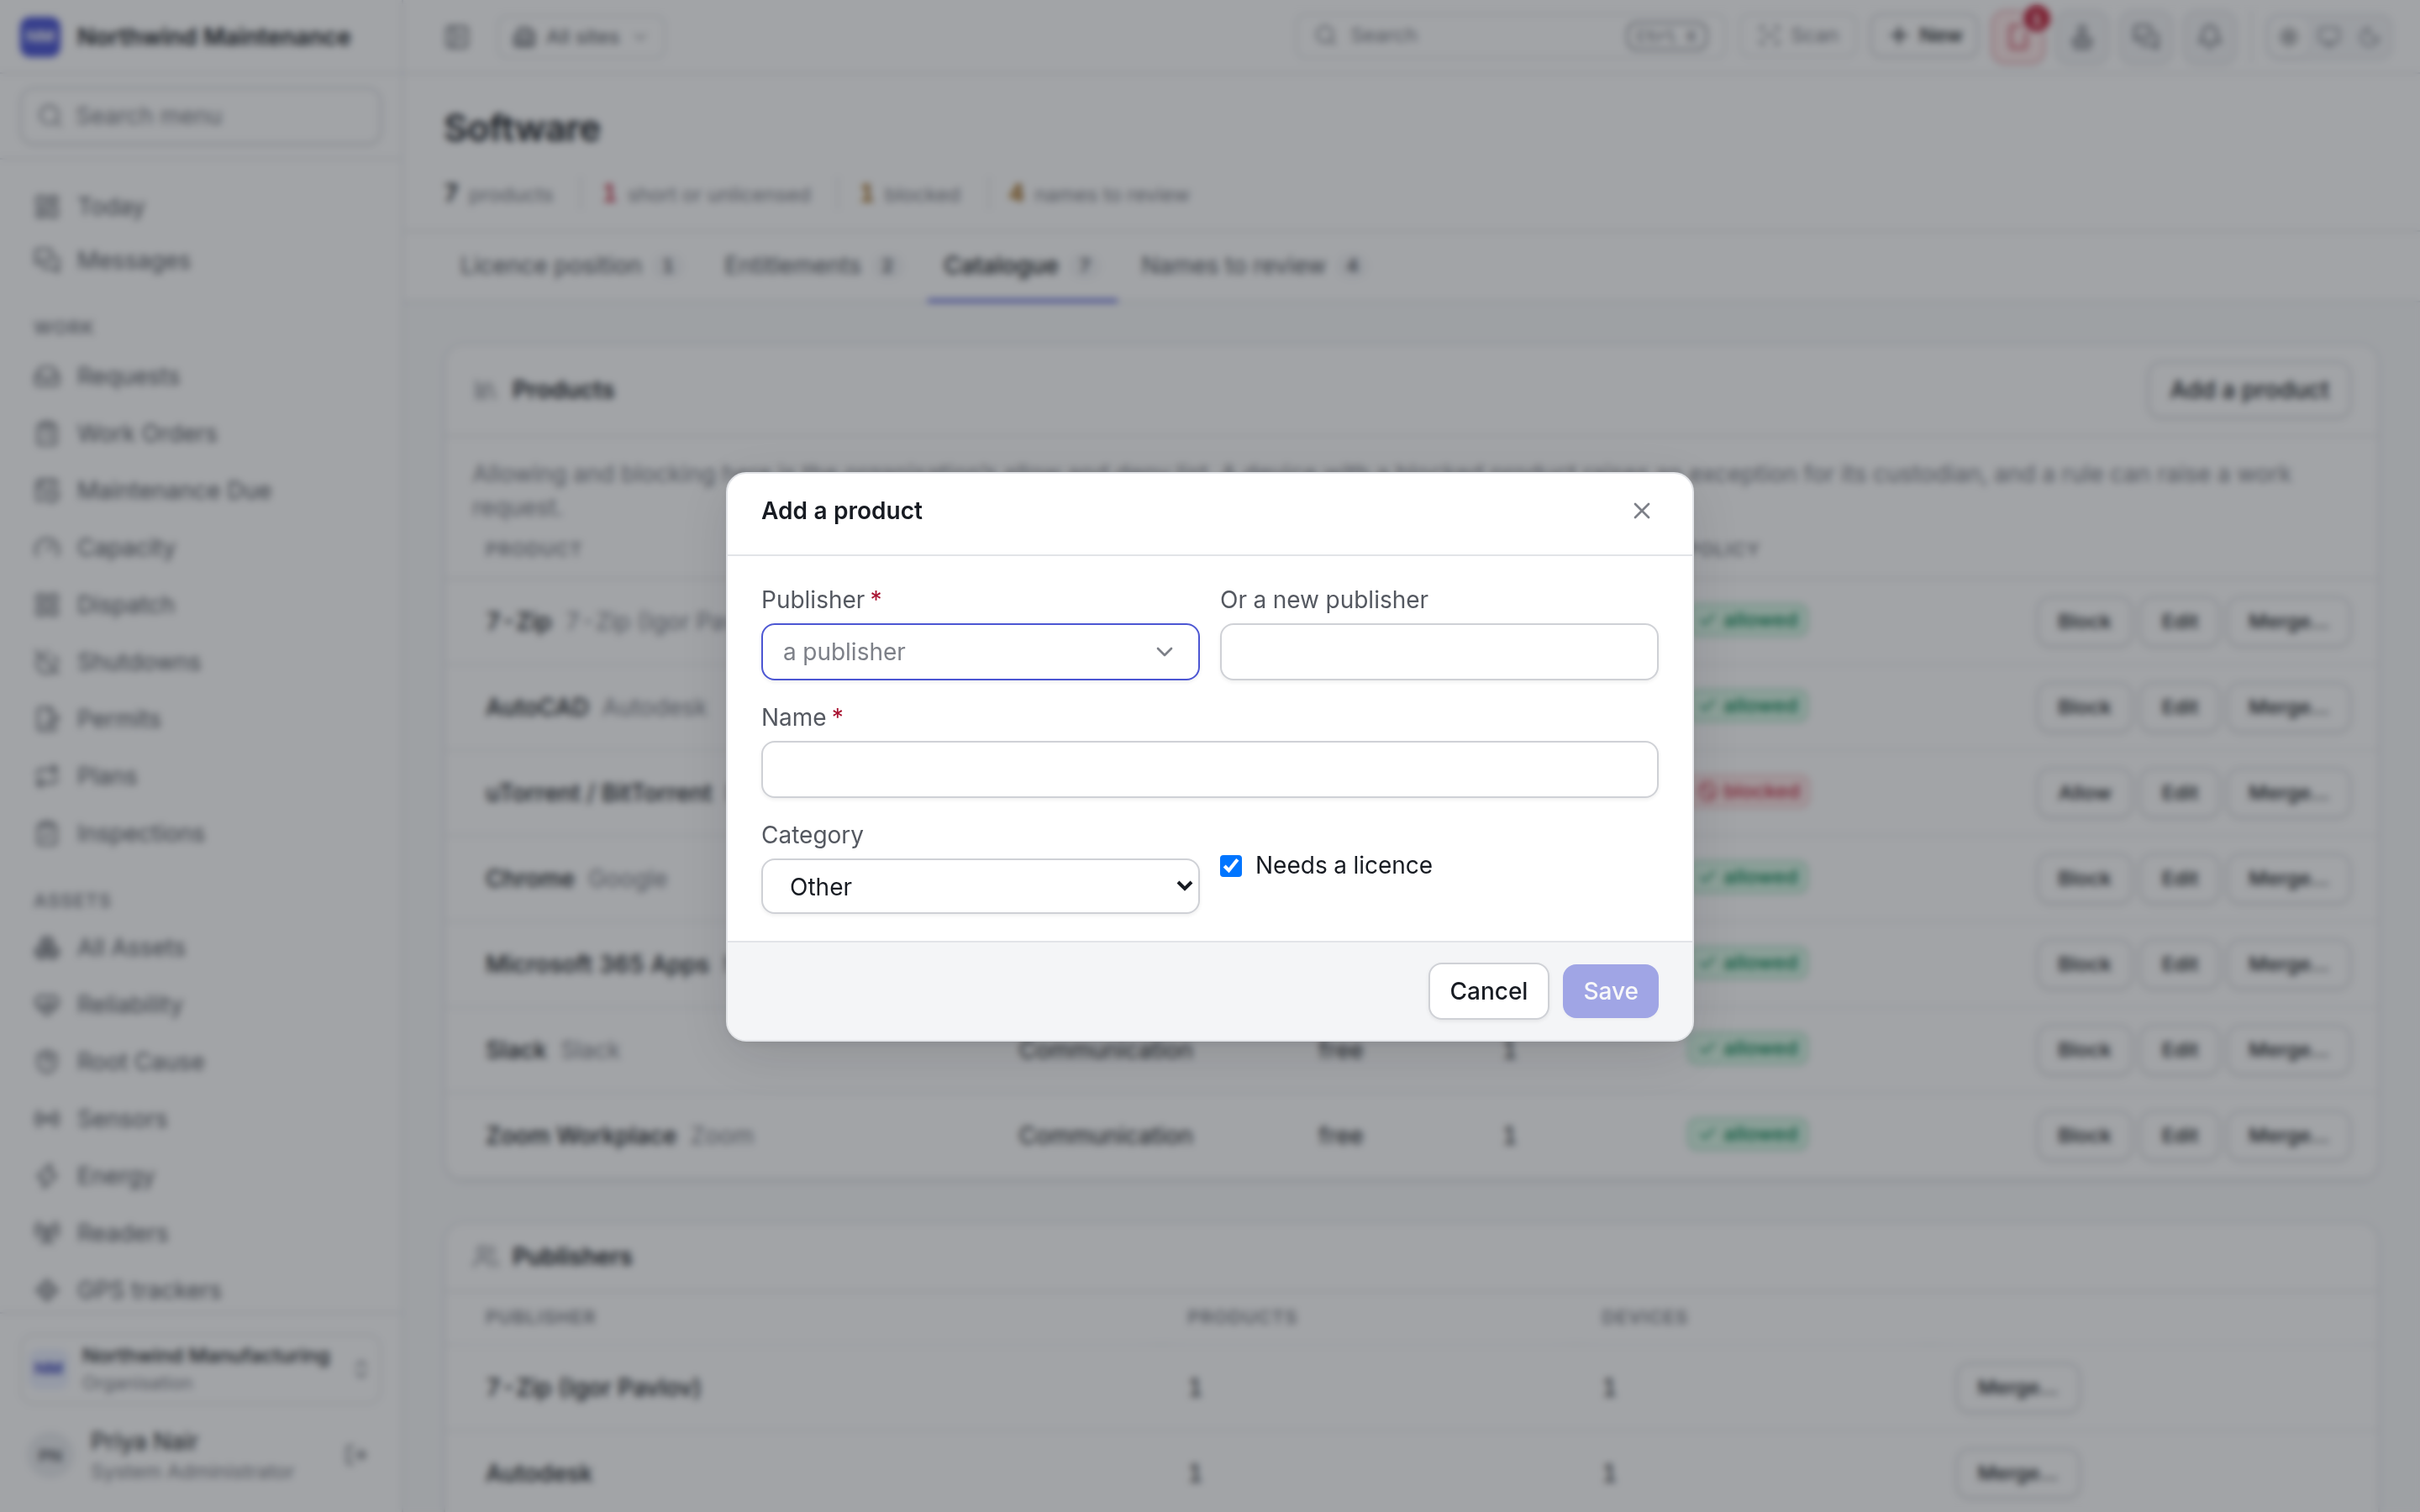Screen dimensions: 2420x1512
Task: Click the GPS trackers icon in sidebar
Action: [47, 1290]
